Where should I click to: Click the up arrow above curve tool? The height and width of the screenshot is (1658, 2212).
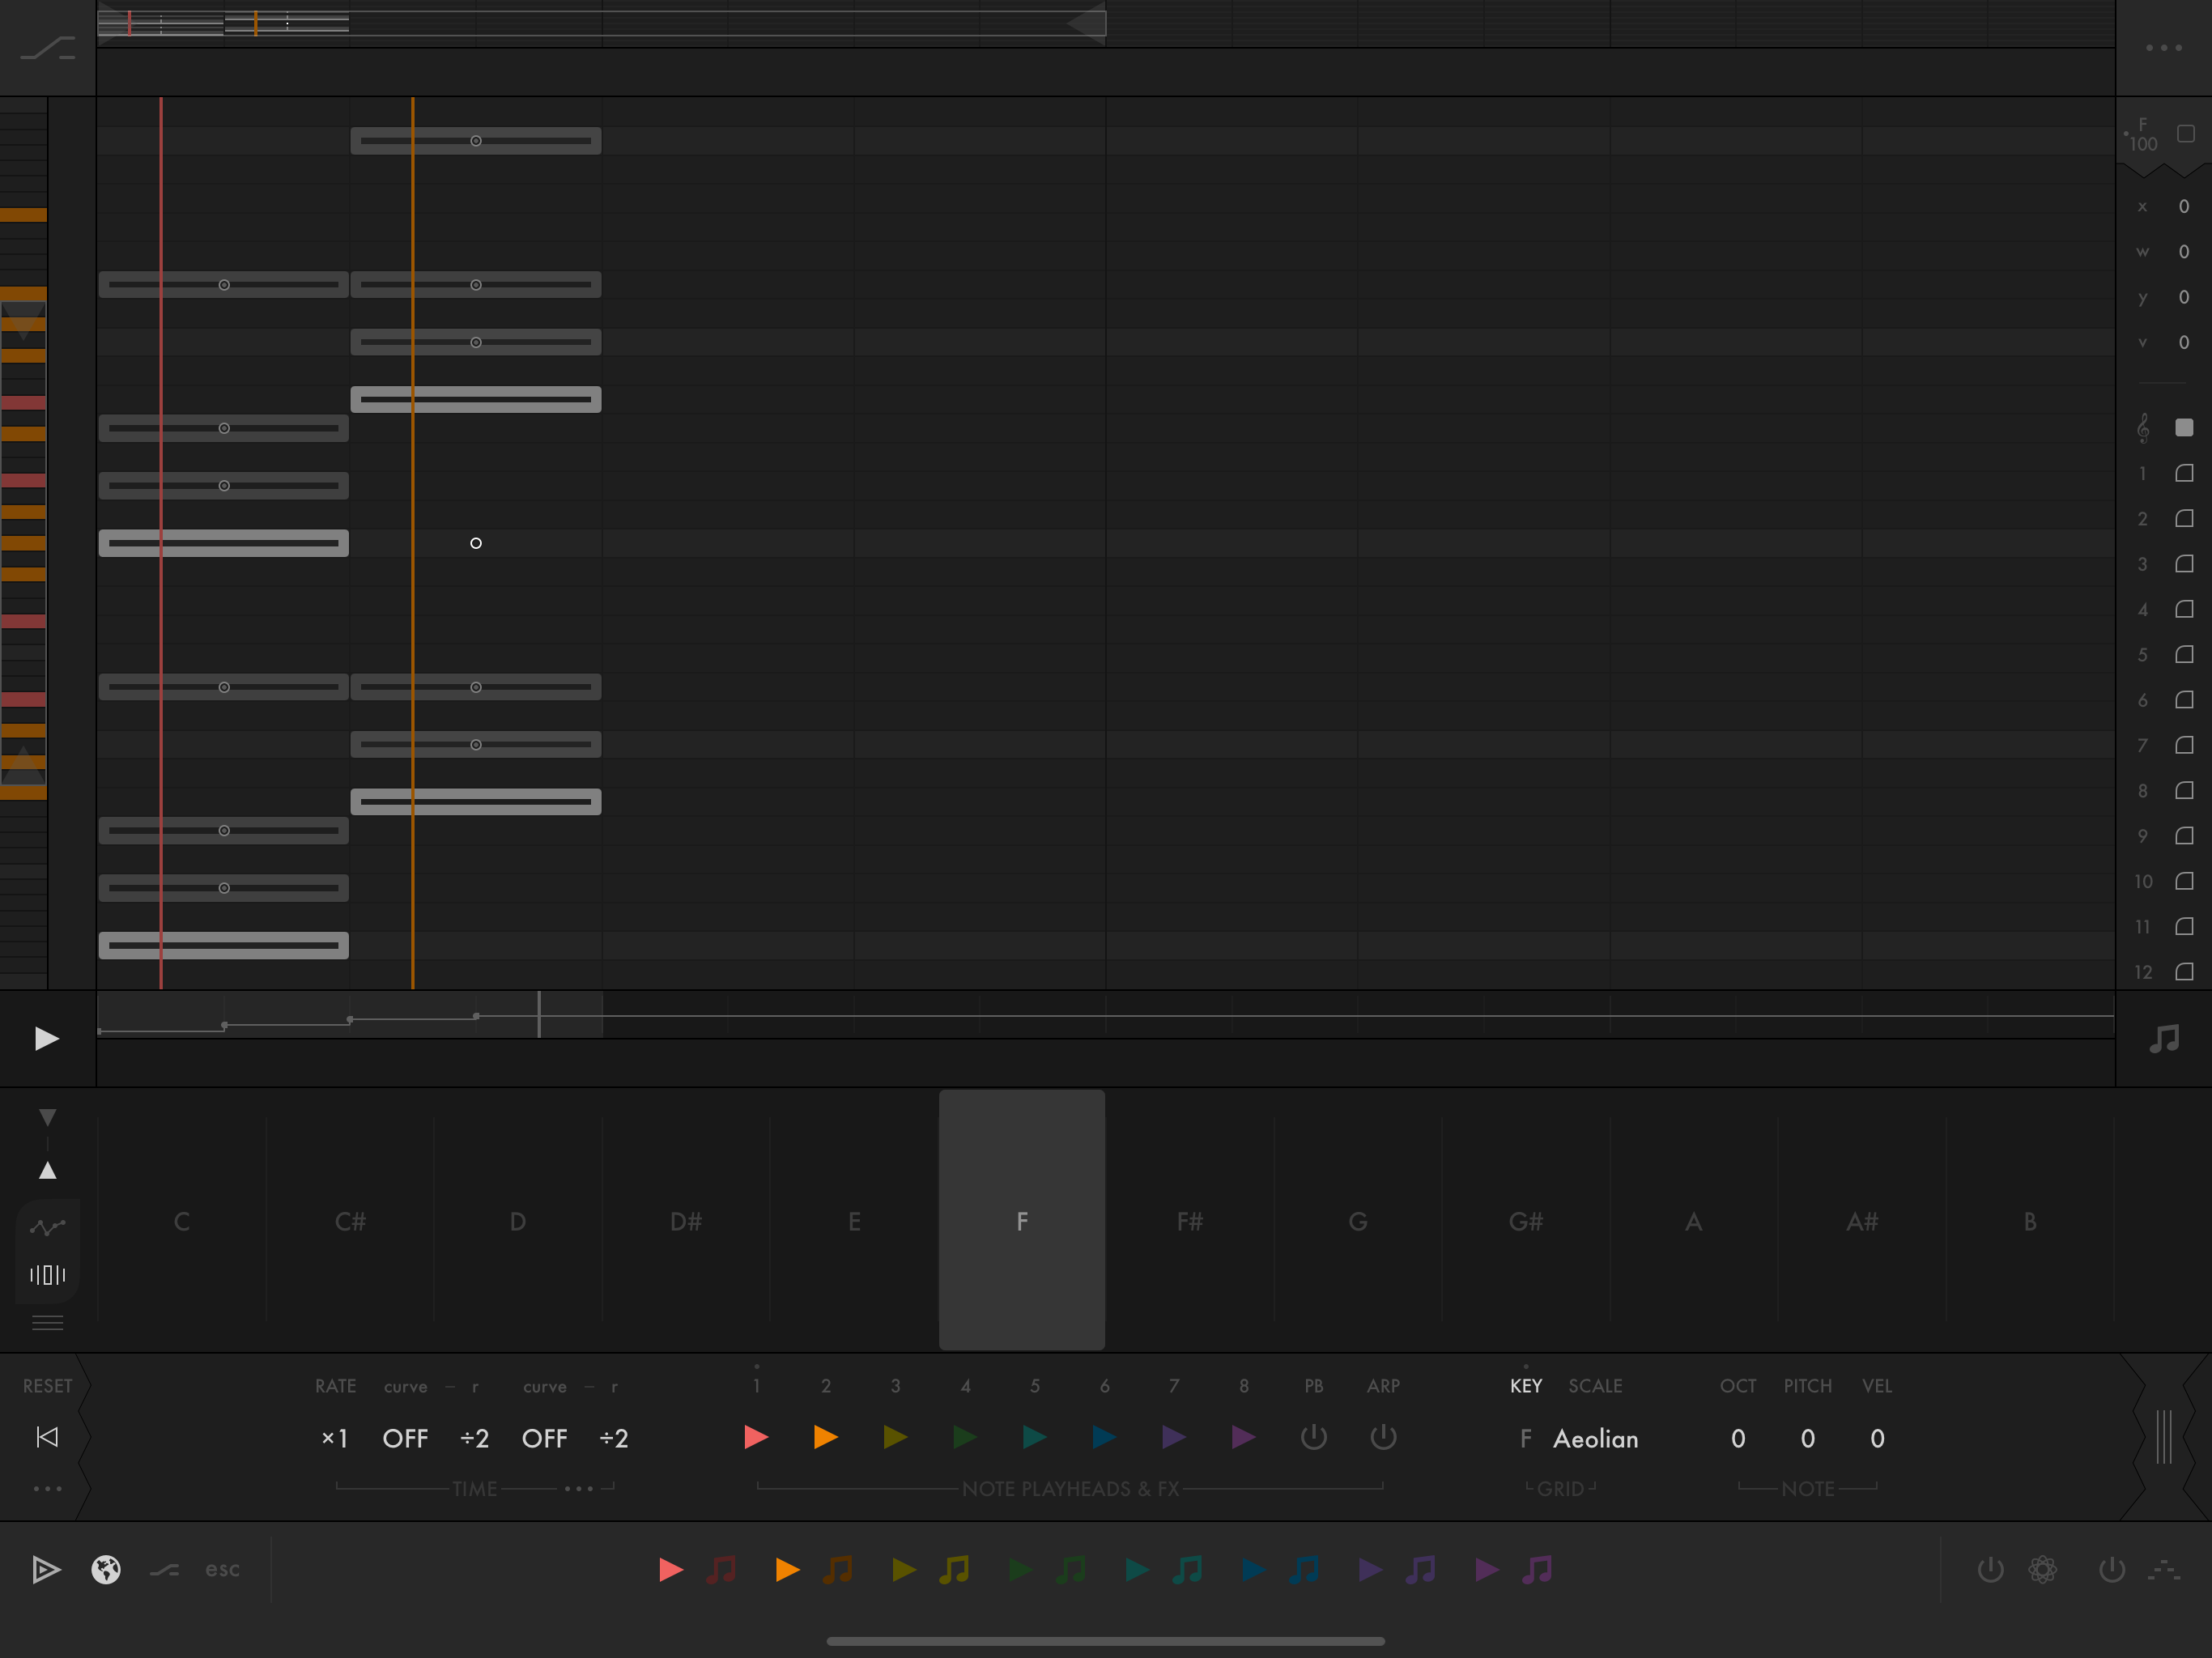47,1170
